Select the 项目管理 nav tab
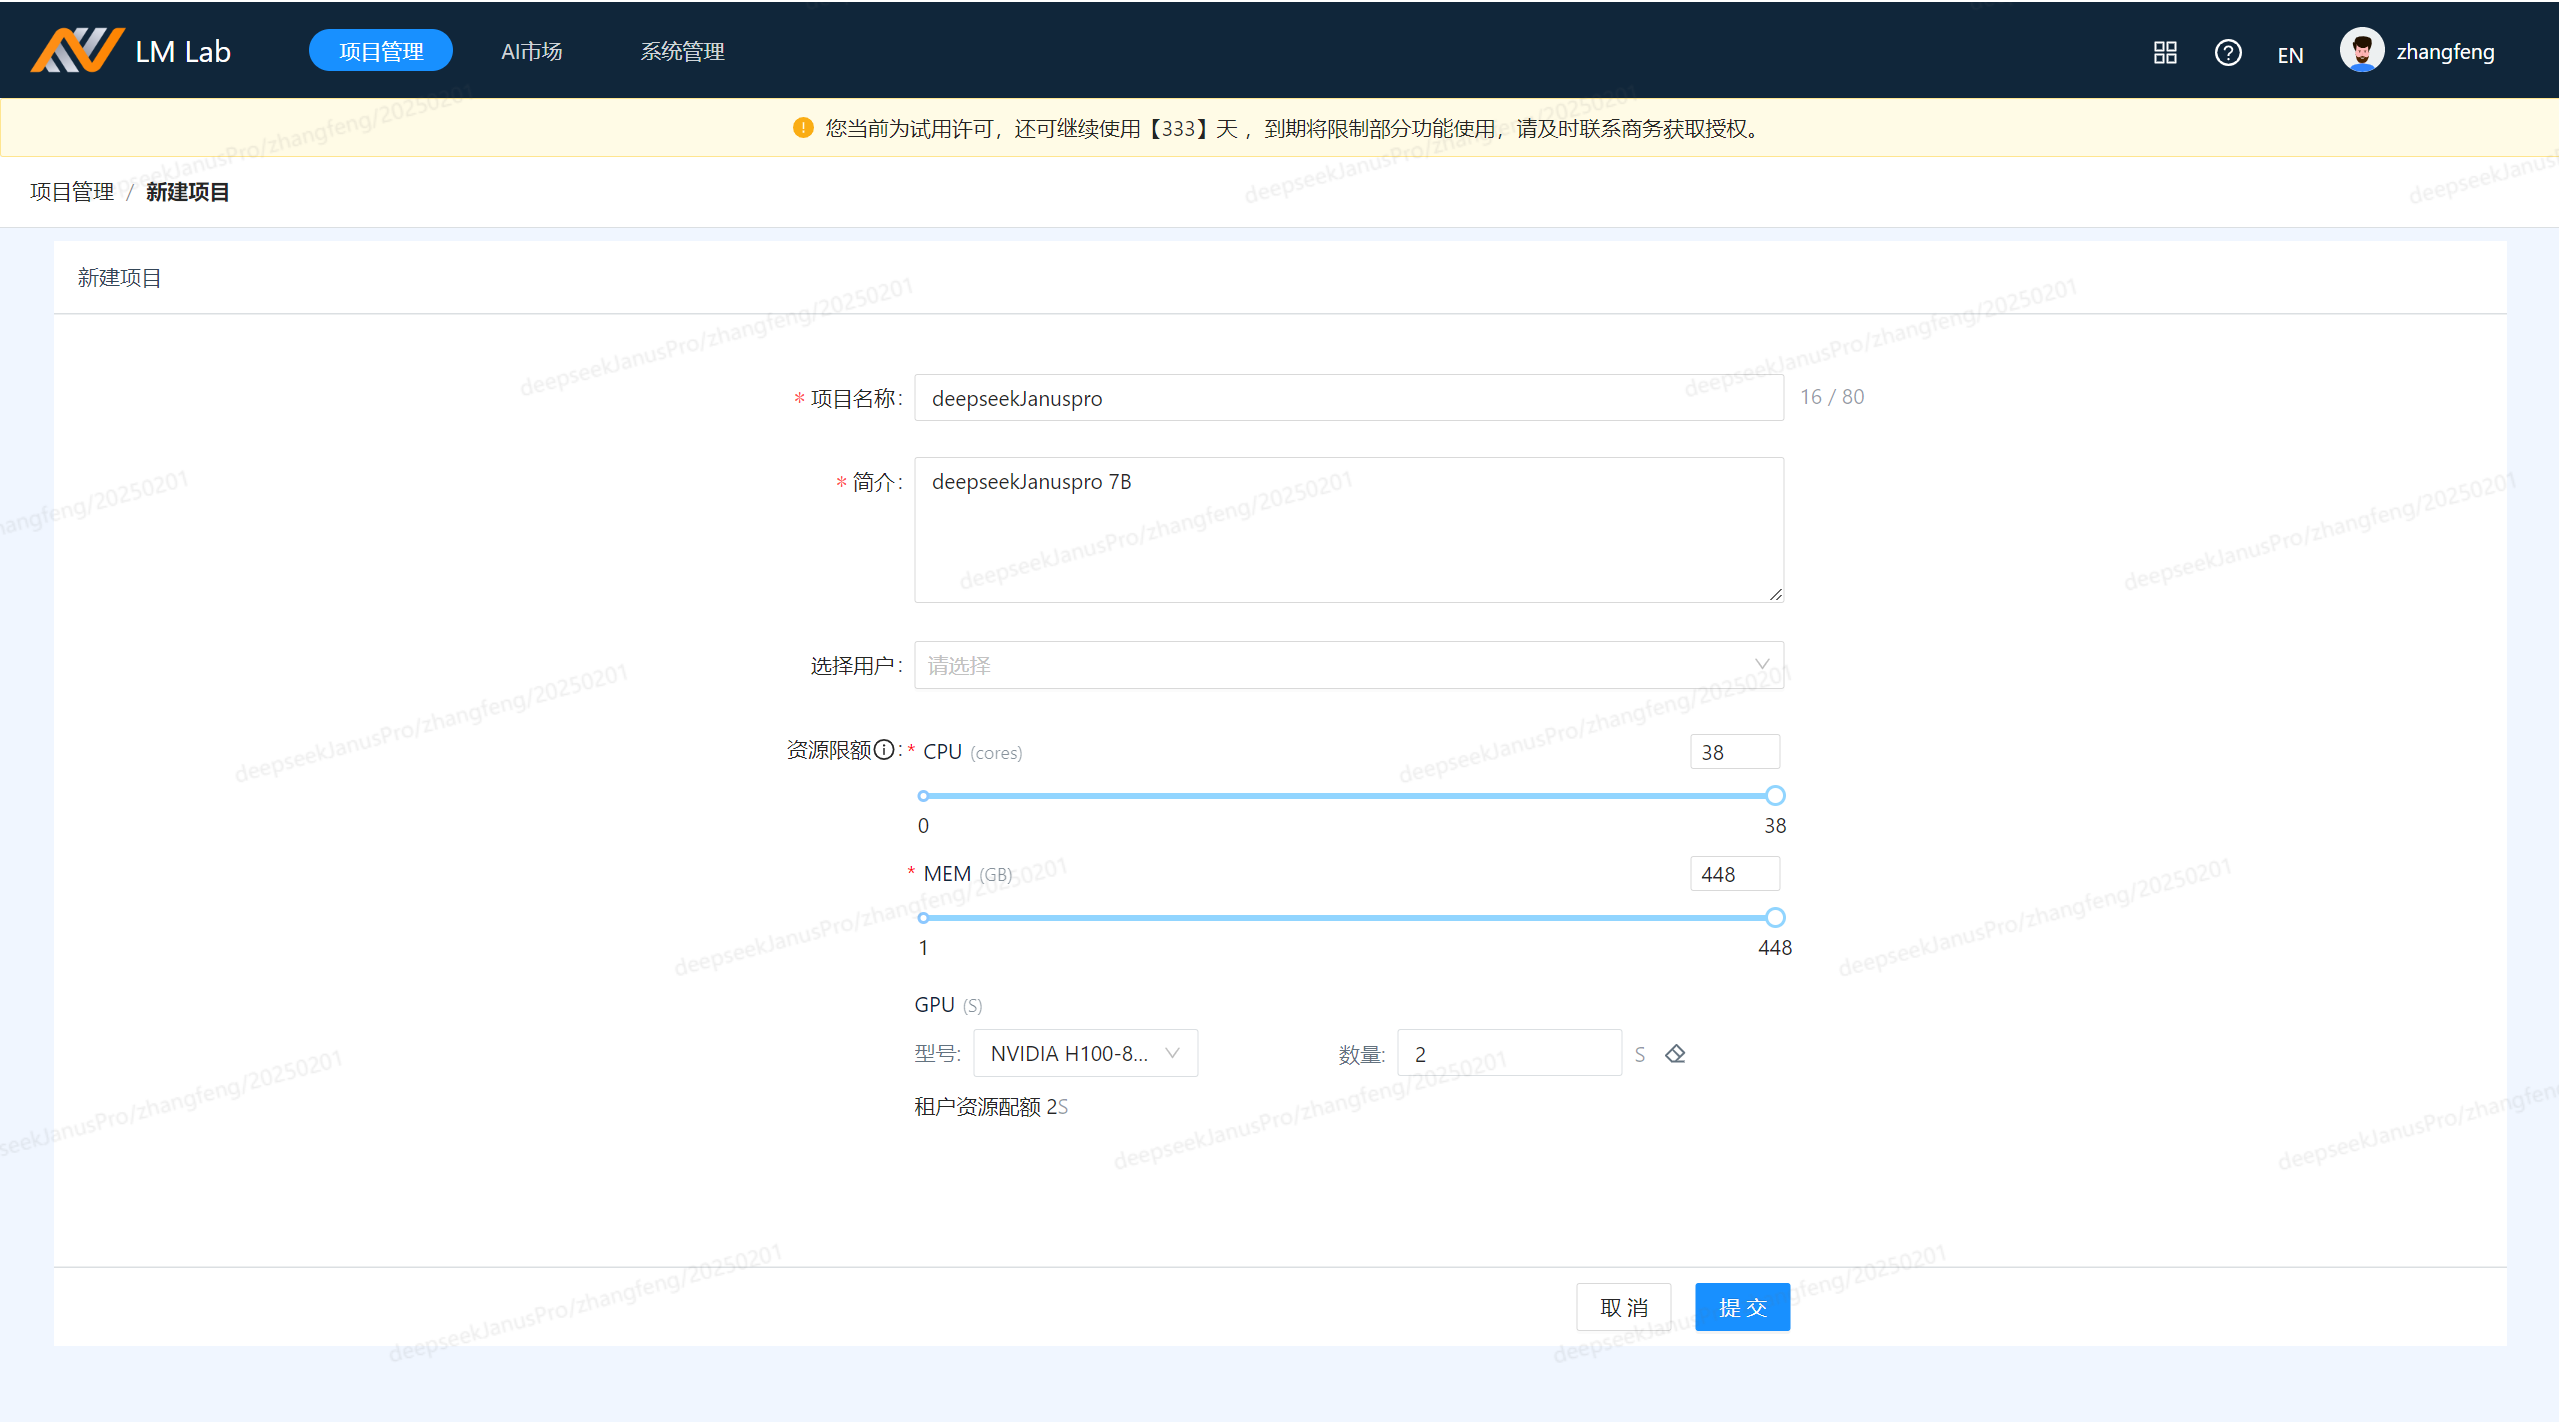This screenshot has height=1422, width=2559. click(x=381, y=51)
